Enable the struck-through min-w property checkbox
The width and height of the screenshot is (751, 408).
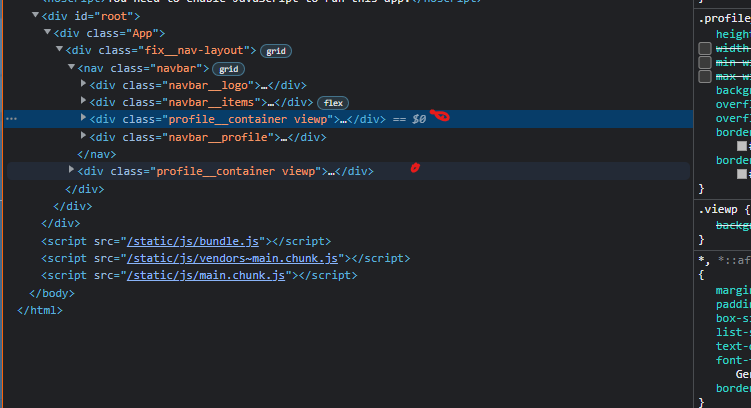click(x=705, y=62)
